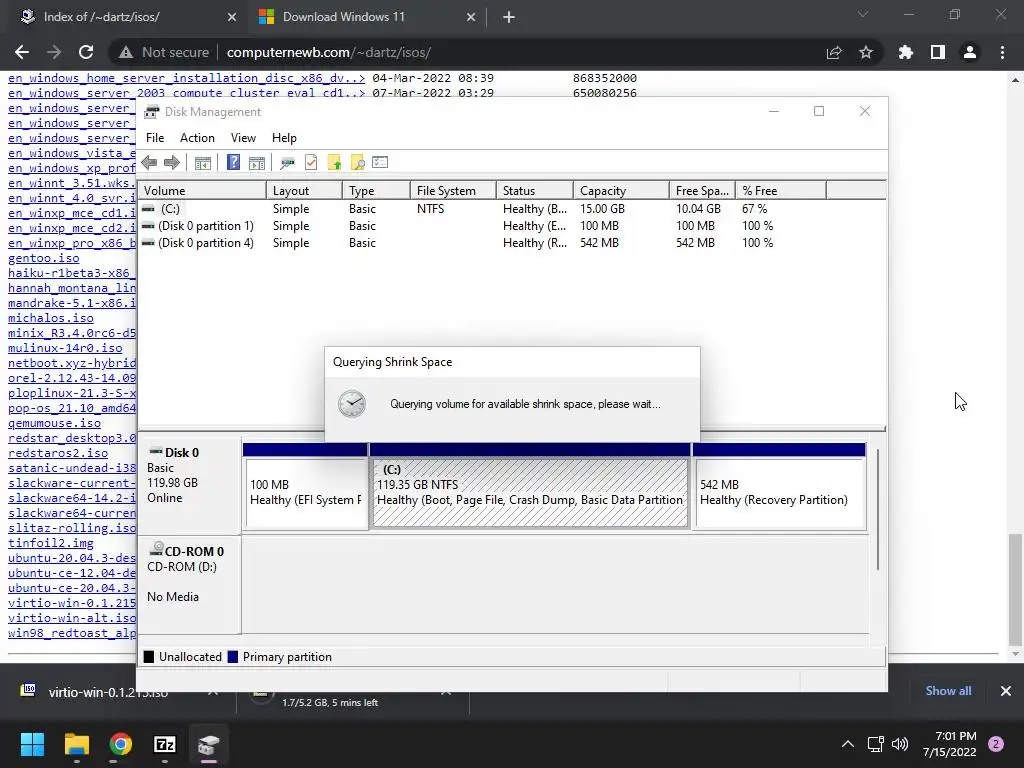Screen dimensions: 1024x768
Task: Open the File menu in Disk Management
Action: (x=155, y=138)
